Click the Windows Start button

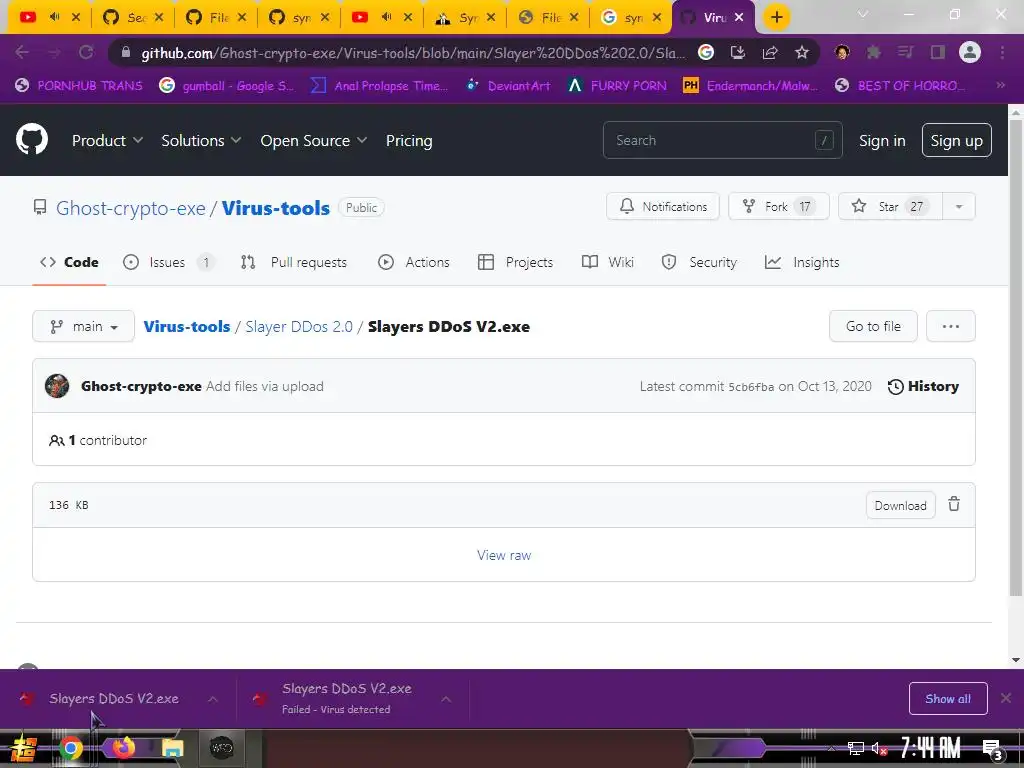[x=22, y=748]
